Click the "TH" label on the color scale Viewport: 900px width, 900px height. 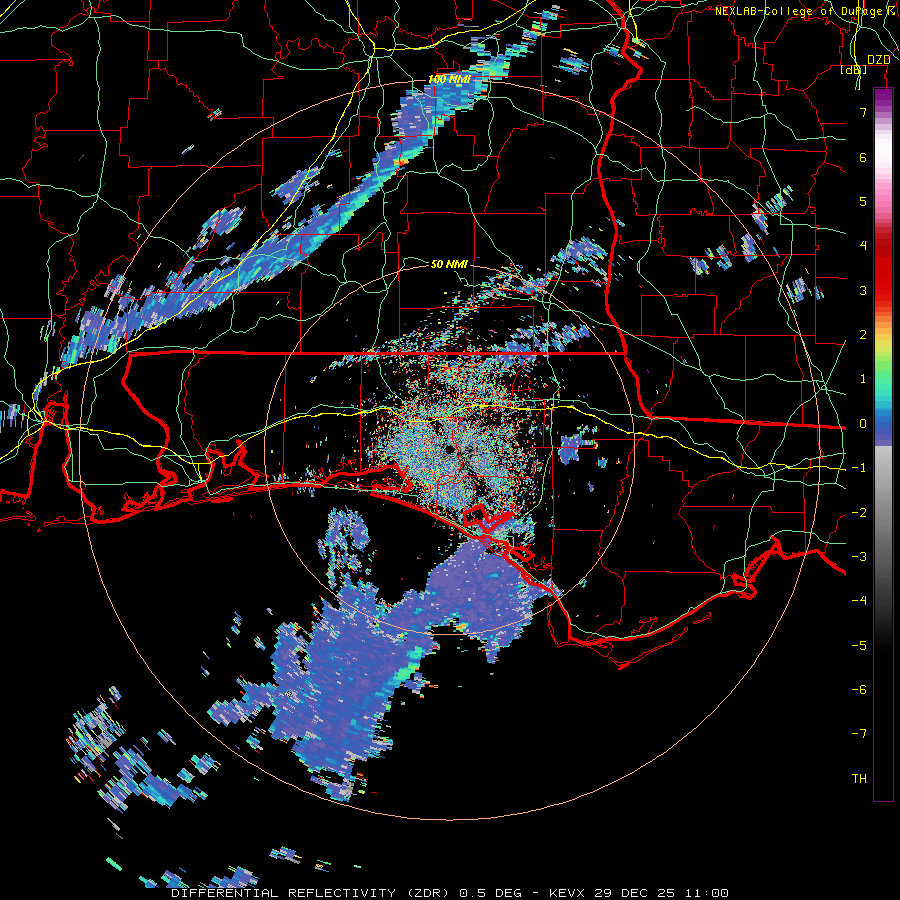(x=859, y=779)
